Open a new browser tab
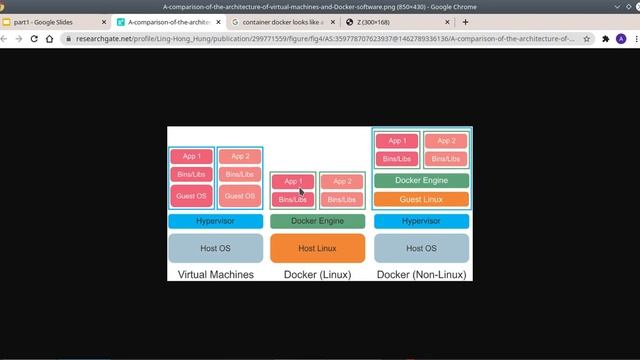The image size is (640, 360). 465,22
